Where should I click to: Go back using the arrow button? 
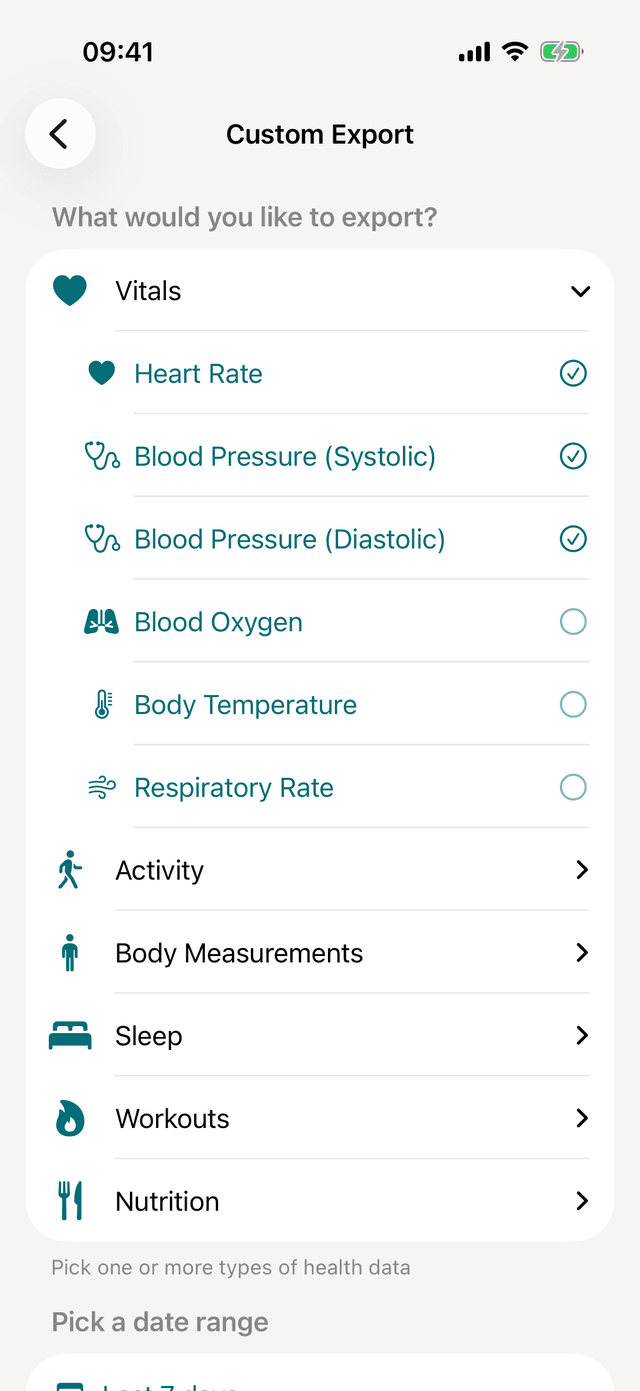tap(60, 133)
